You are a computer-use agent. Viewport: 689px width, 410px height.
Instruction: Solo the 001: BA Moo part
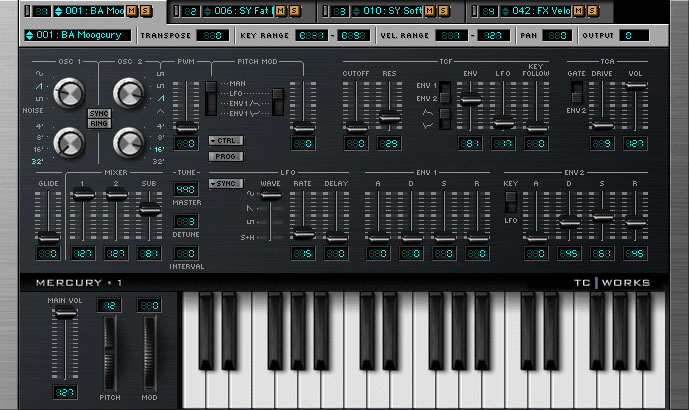click(x=145, y=11)
